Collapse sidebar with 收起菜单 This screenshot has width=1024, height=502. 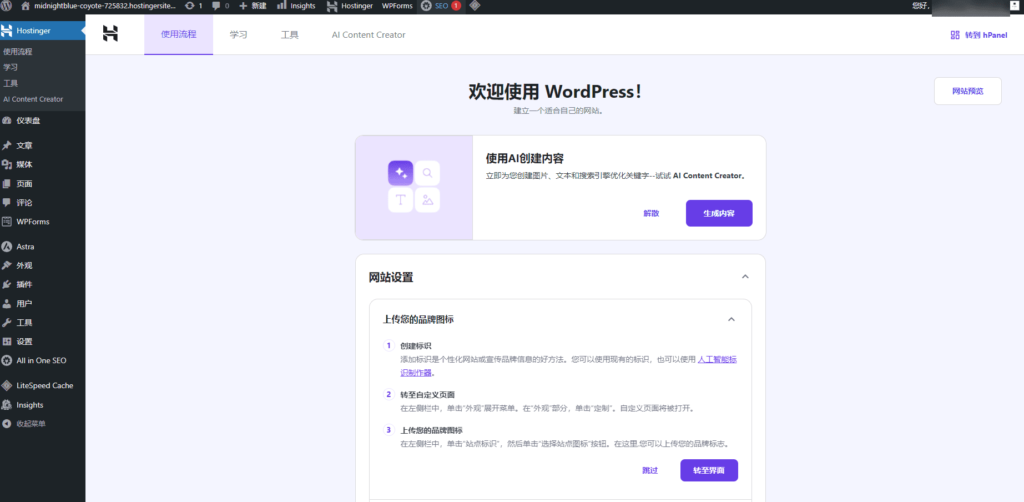coord(31,423)
